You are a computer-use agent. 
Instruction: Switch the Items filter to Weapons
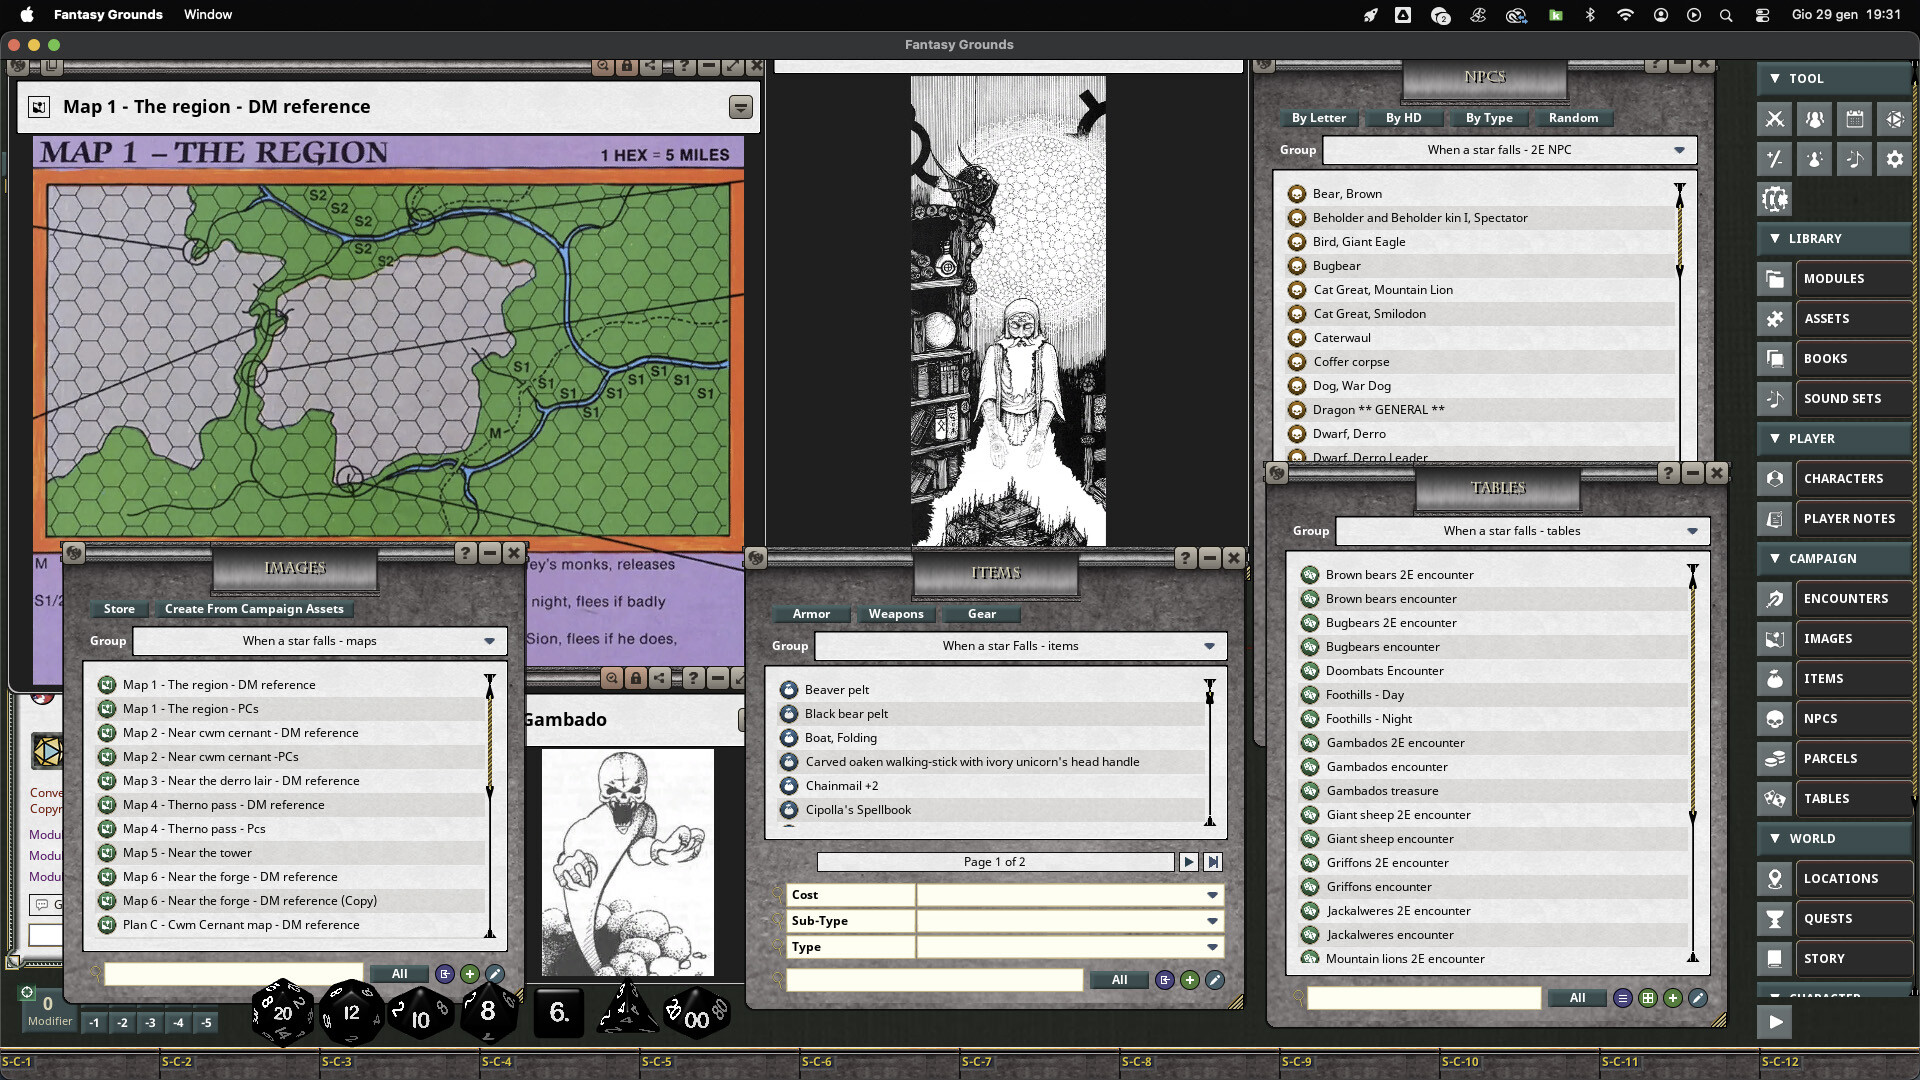(x=895, y=614)
